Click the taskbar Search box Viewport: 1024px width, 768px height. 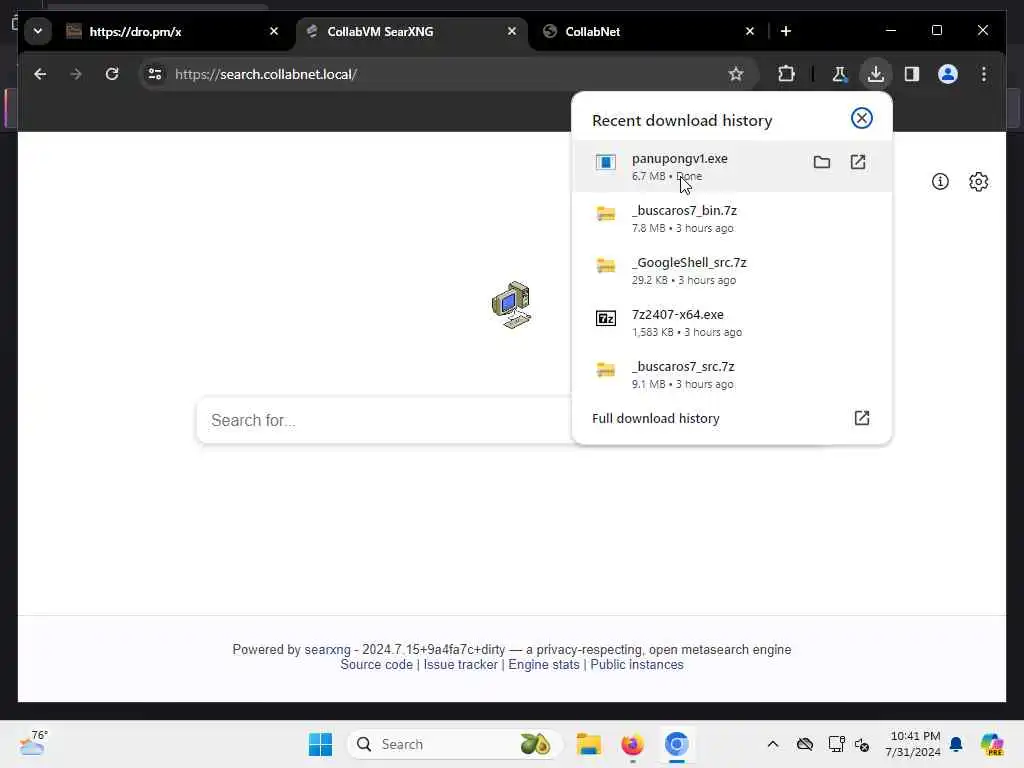(455, 744)
